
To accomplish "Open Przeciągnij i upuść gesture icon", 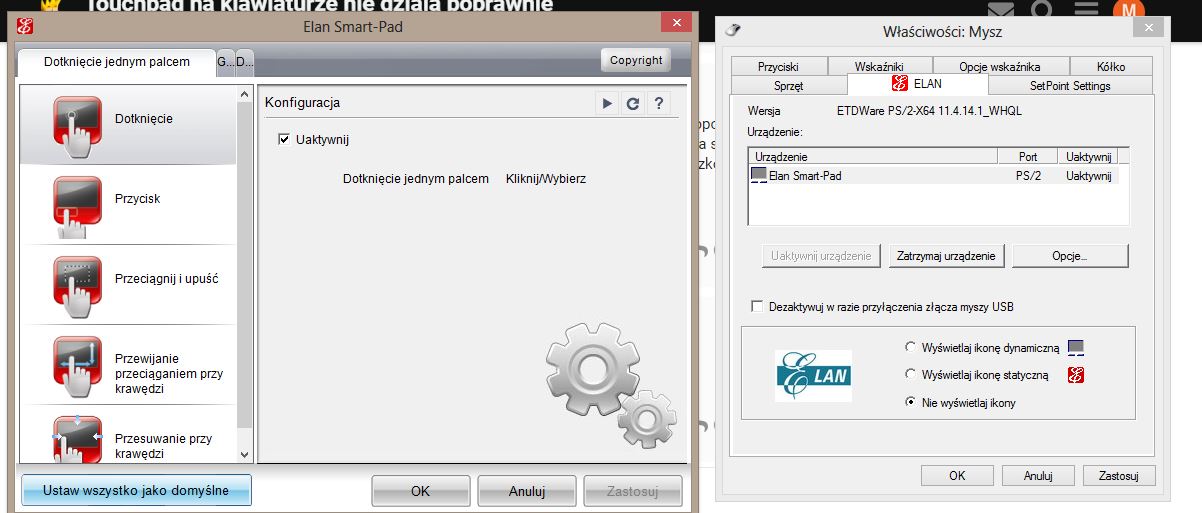I will pyautogui.click(x=76, y=285).
